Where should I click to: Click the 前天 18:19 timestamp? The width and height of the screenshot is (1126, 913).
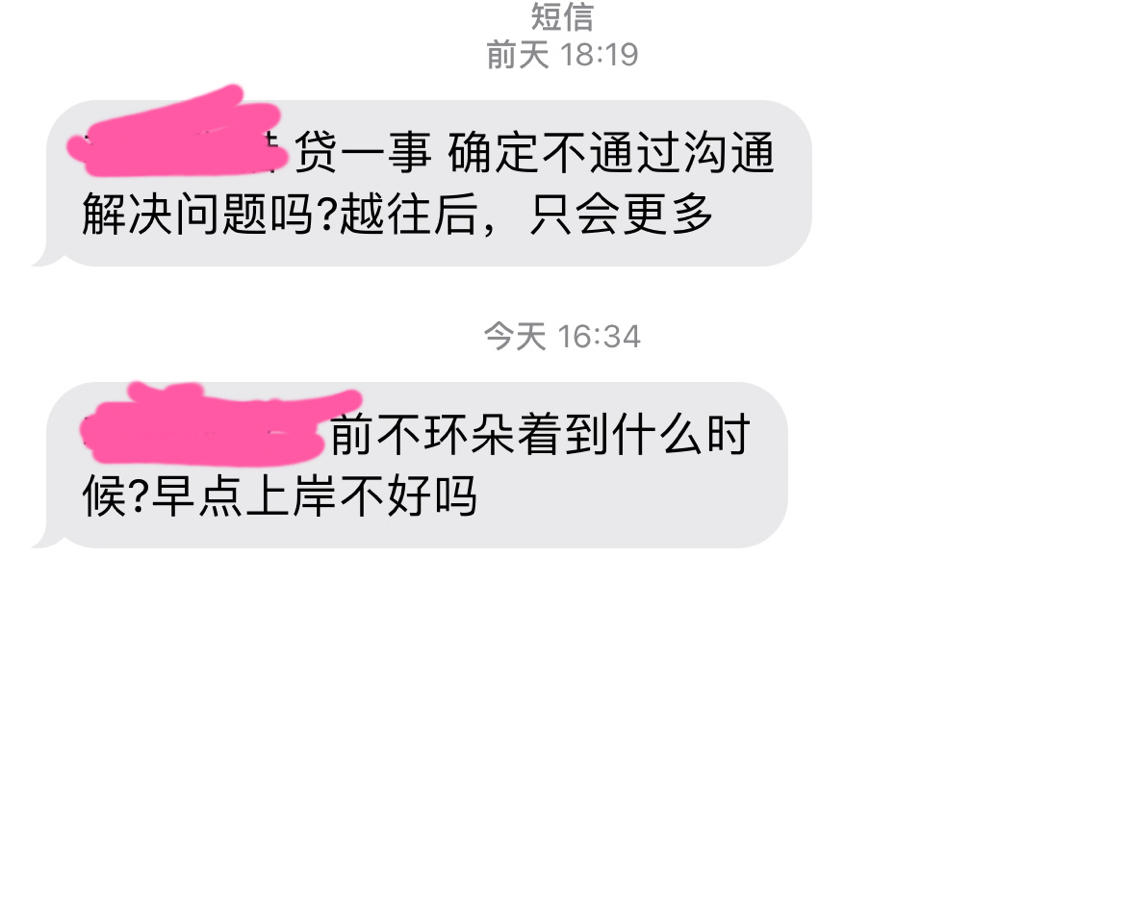click(x=562, y=55)
